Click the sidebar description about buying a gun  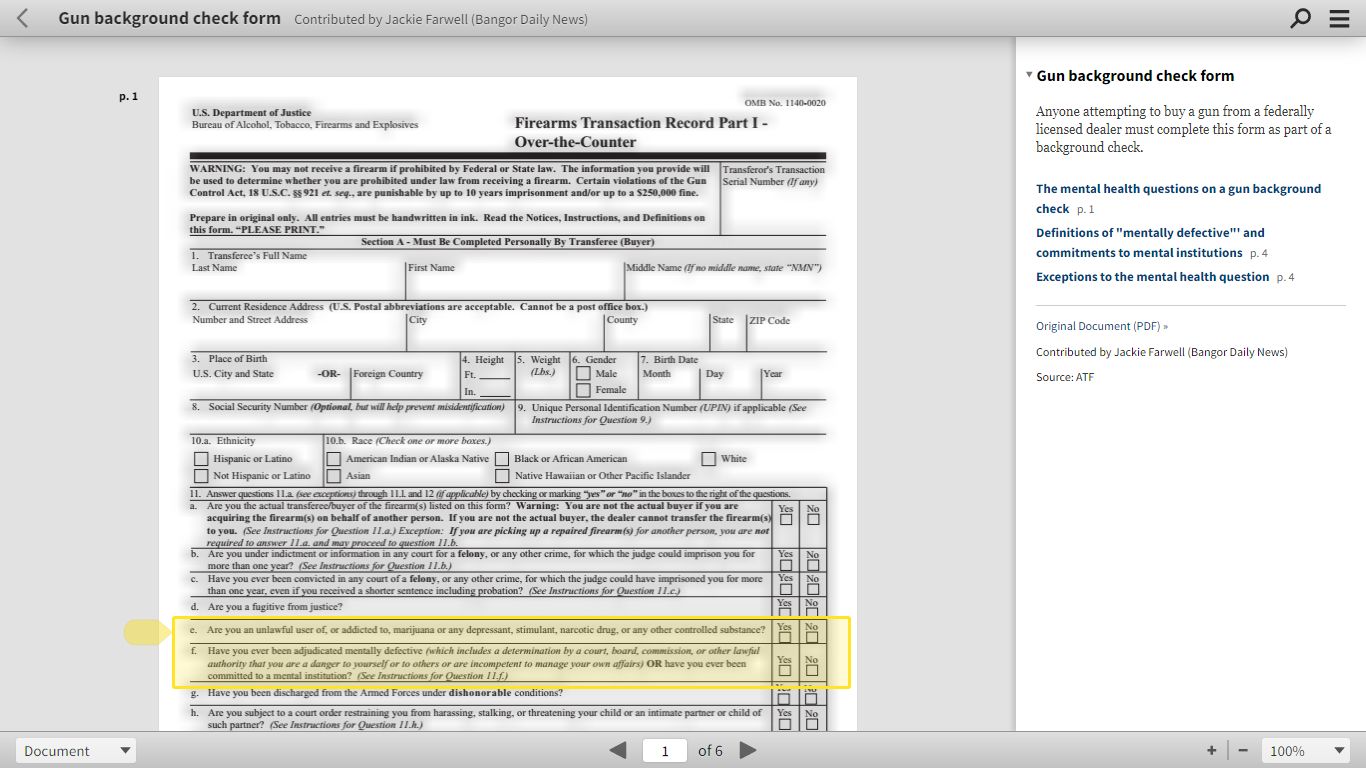tap(1184, 129)
